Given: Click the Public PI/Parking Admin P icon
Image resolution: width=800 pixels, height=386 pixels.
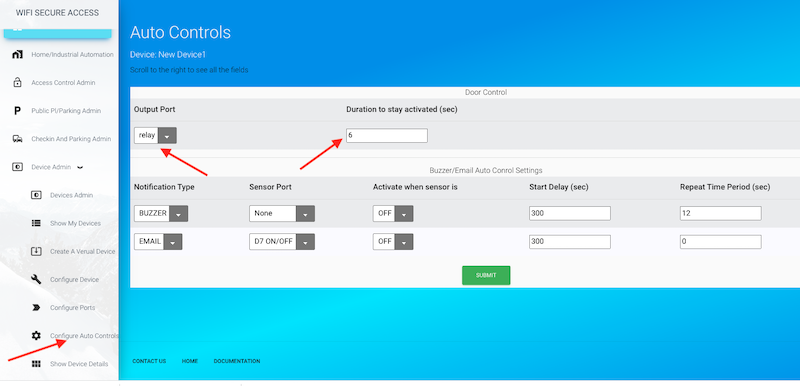Looking at the screenshot, I should (x=17, y=111).
